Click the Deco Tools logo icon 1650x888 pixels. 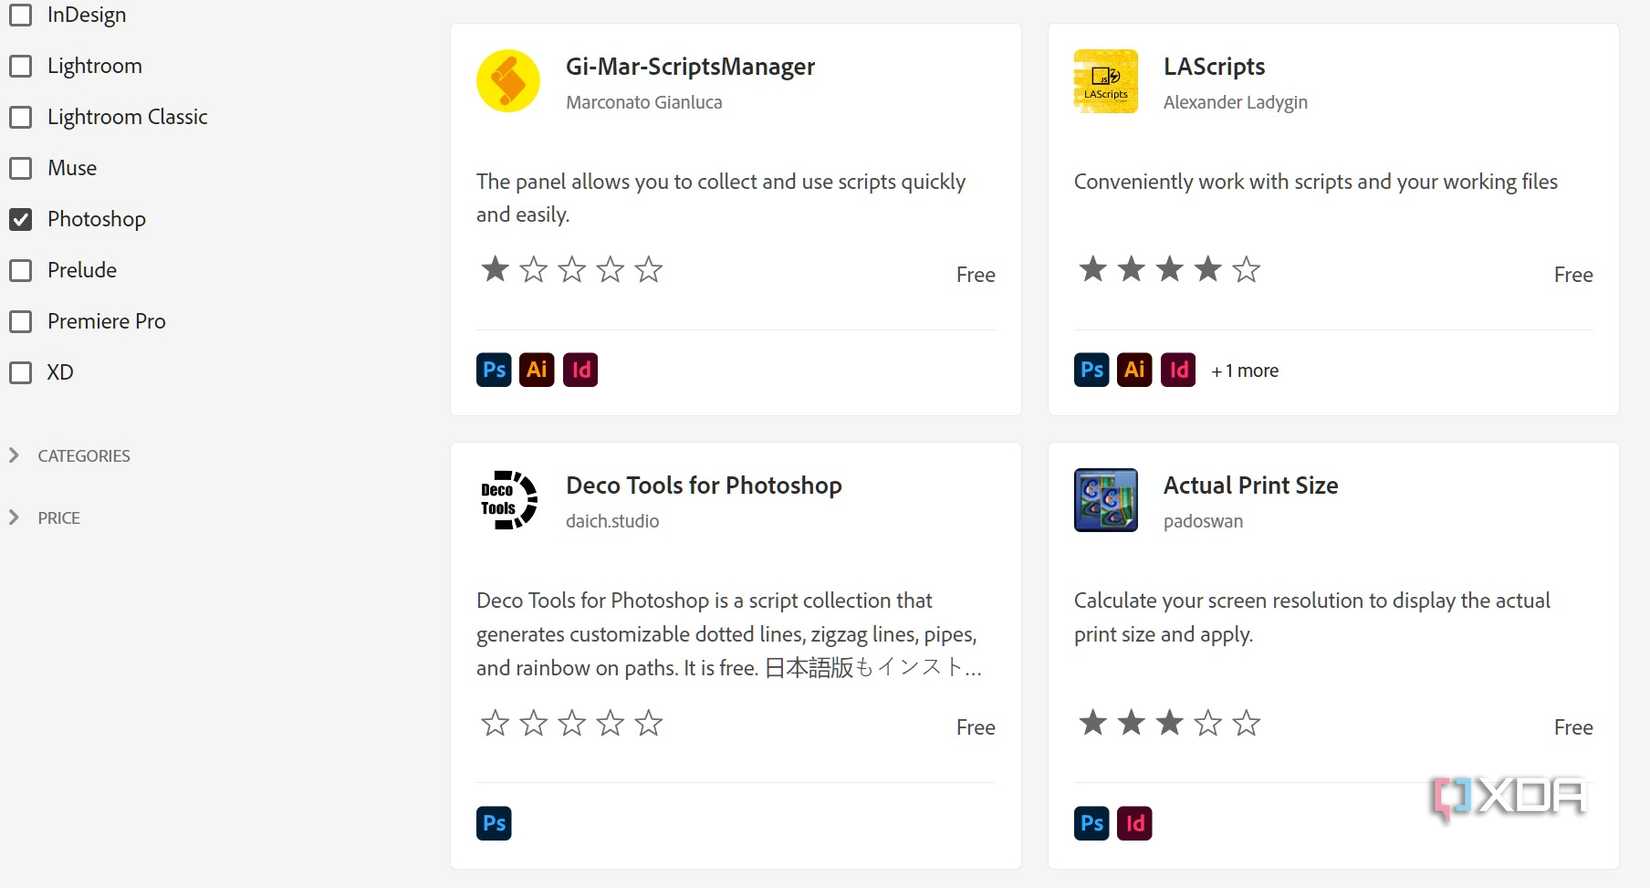pyautogui.click(x=508, y=500)
